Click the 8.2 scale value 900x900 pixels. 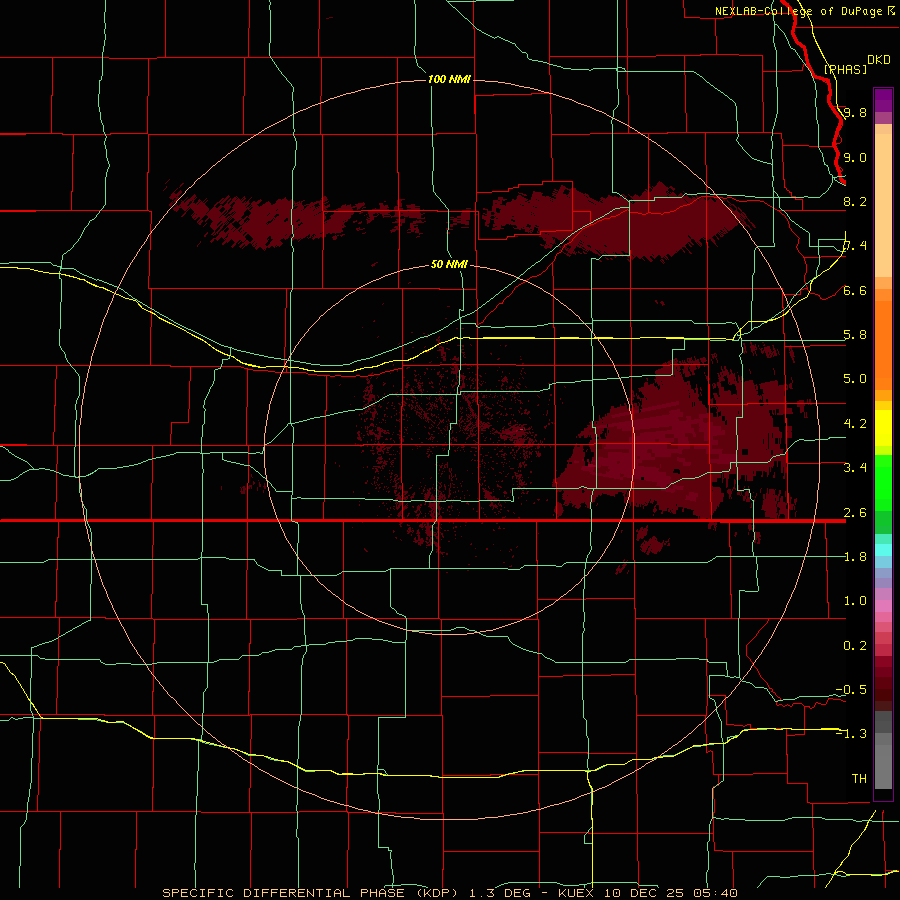[x=855, y=201]
